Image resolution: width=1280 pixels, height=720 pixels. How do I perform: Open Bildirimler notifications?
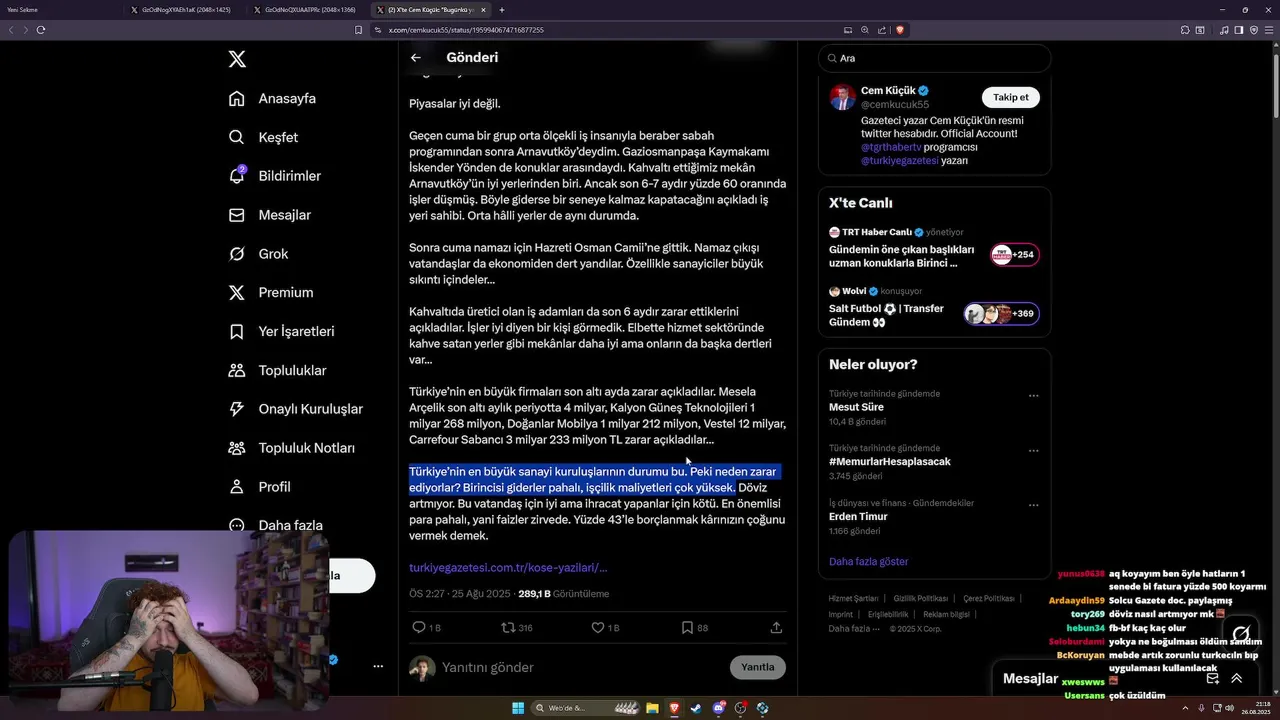pyautogui.click(x=275, y=176)
